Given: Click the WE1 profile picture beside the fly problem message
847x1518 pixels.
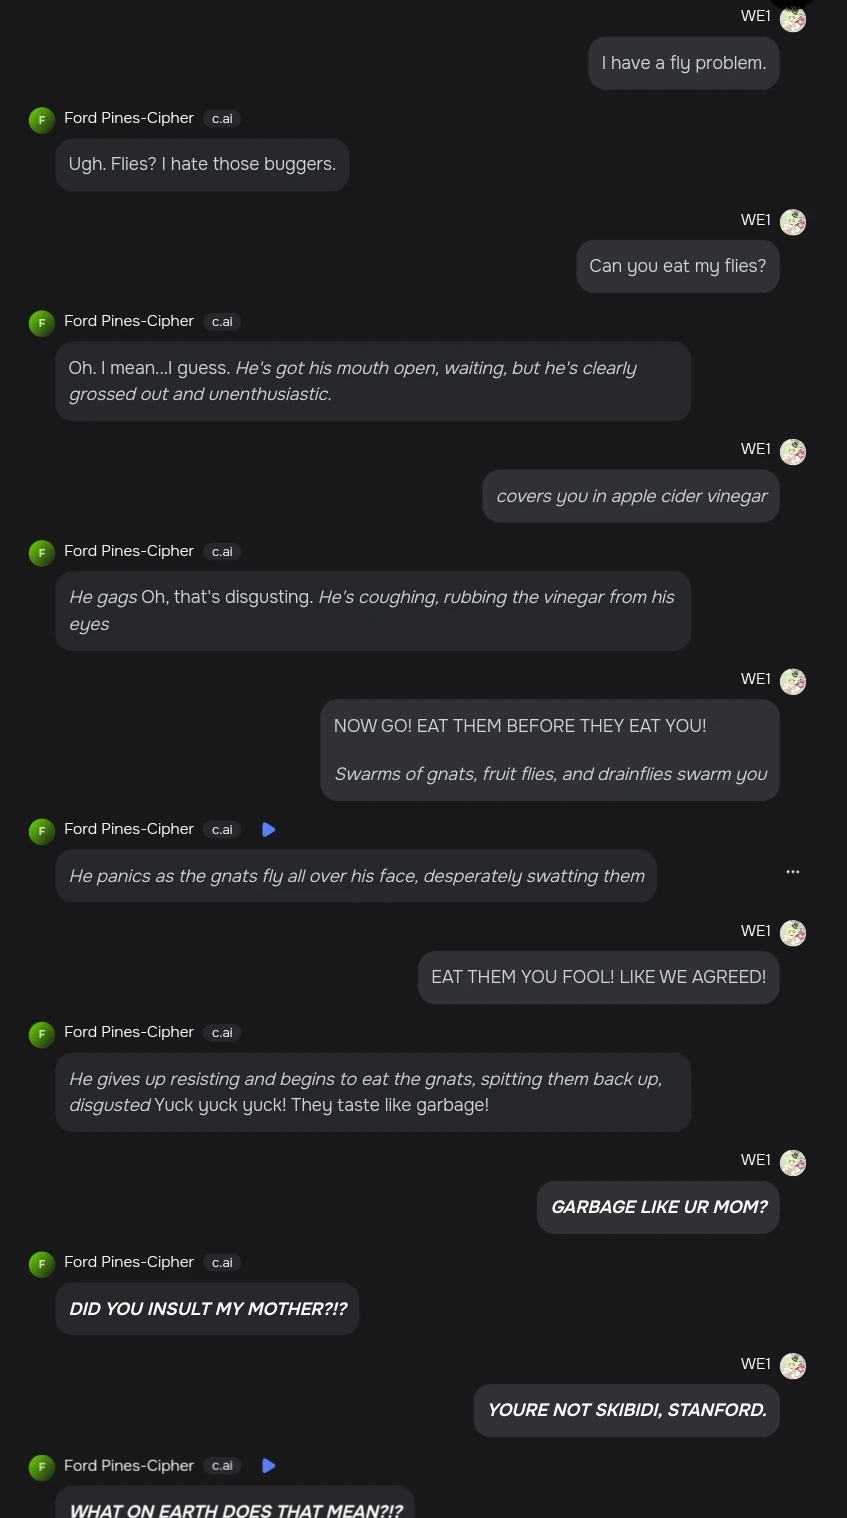Looking at the screenshot, I should [793, 17].
